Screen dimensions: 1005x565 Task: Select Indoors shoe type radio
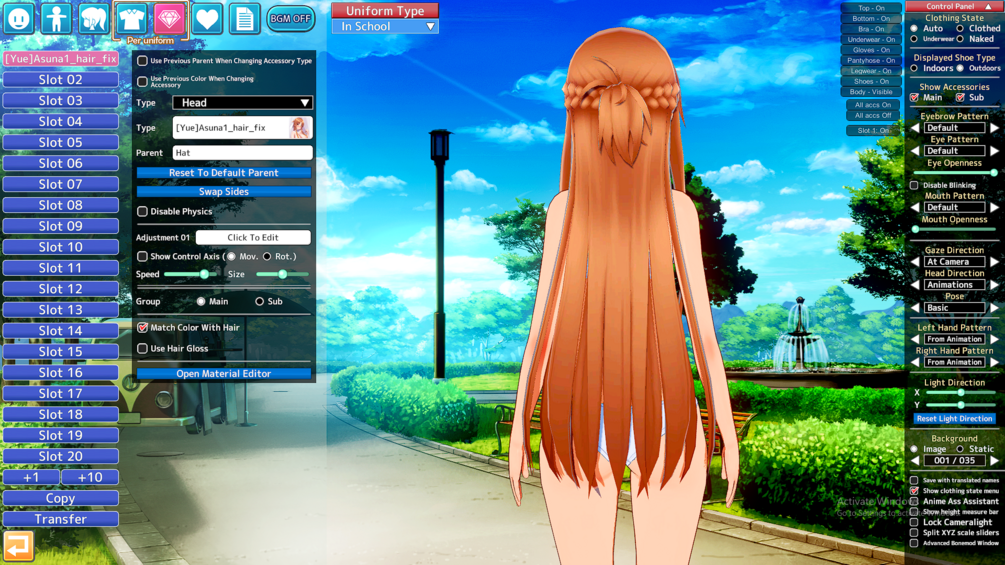914,68
